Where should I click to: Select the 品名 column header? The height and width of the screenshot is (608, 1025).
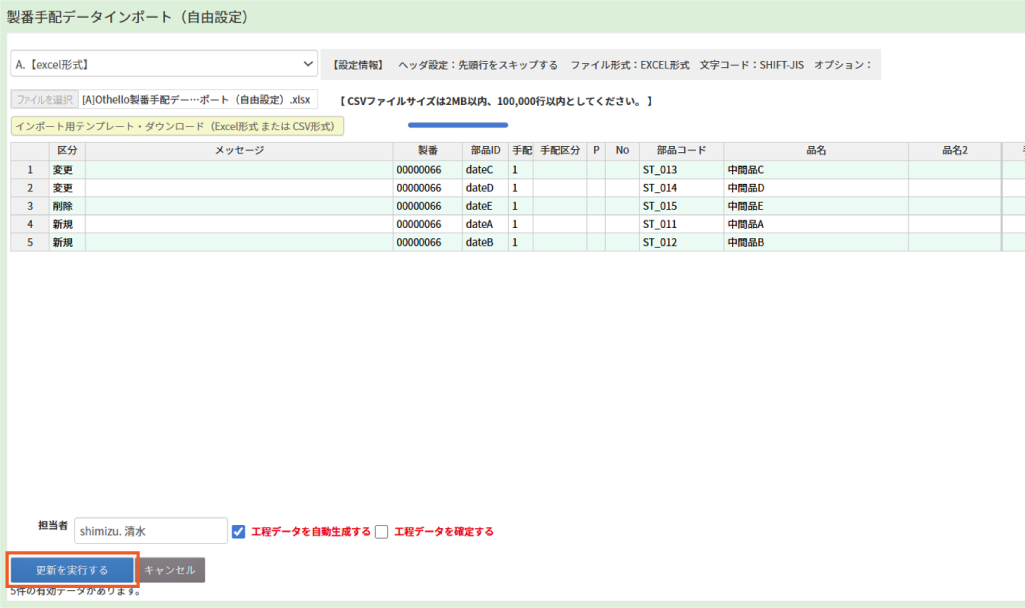coord(815,151)
